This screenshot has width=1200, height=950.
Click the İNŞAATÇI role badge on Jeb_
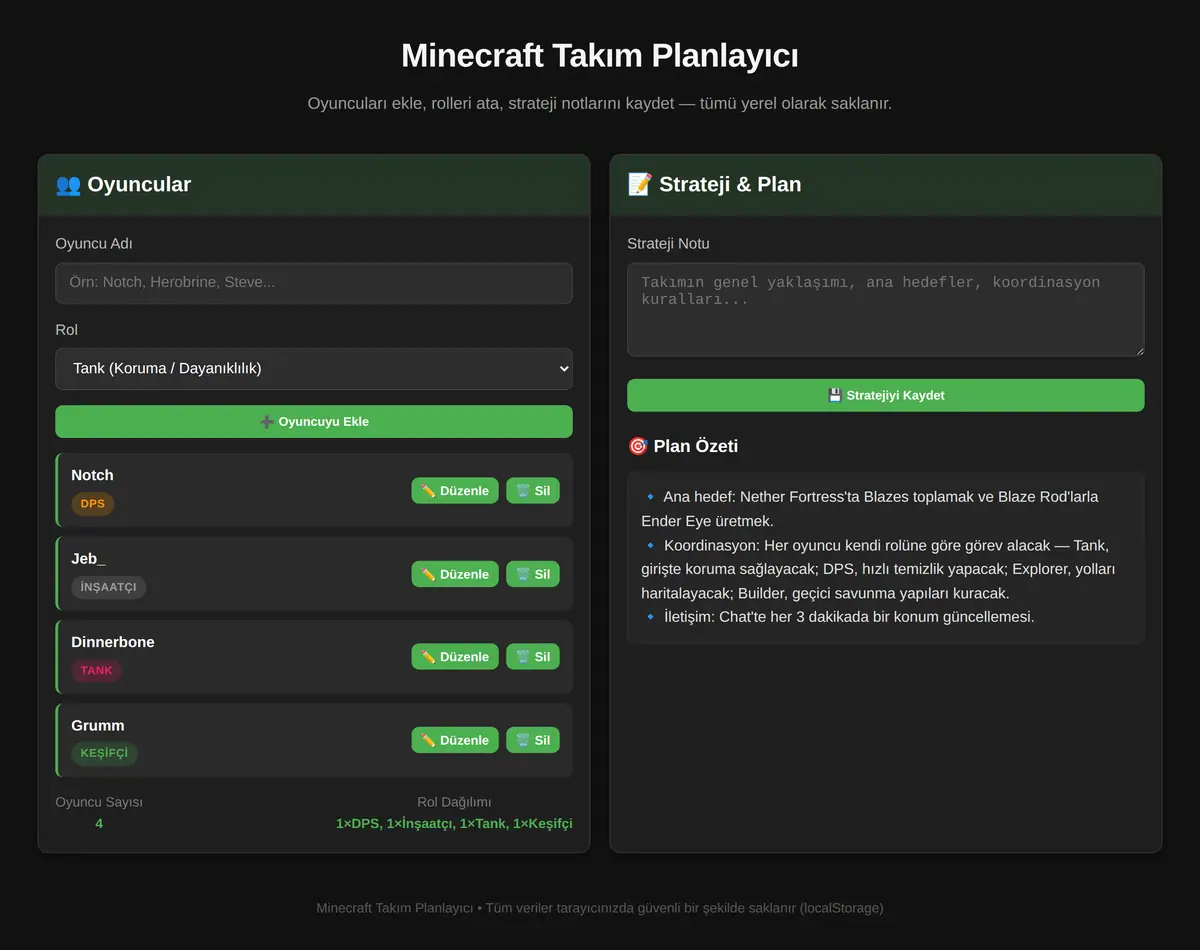[108, 587]
